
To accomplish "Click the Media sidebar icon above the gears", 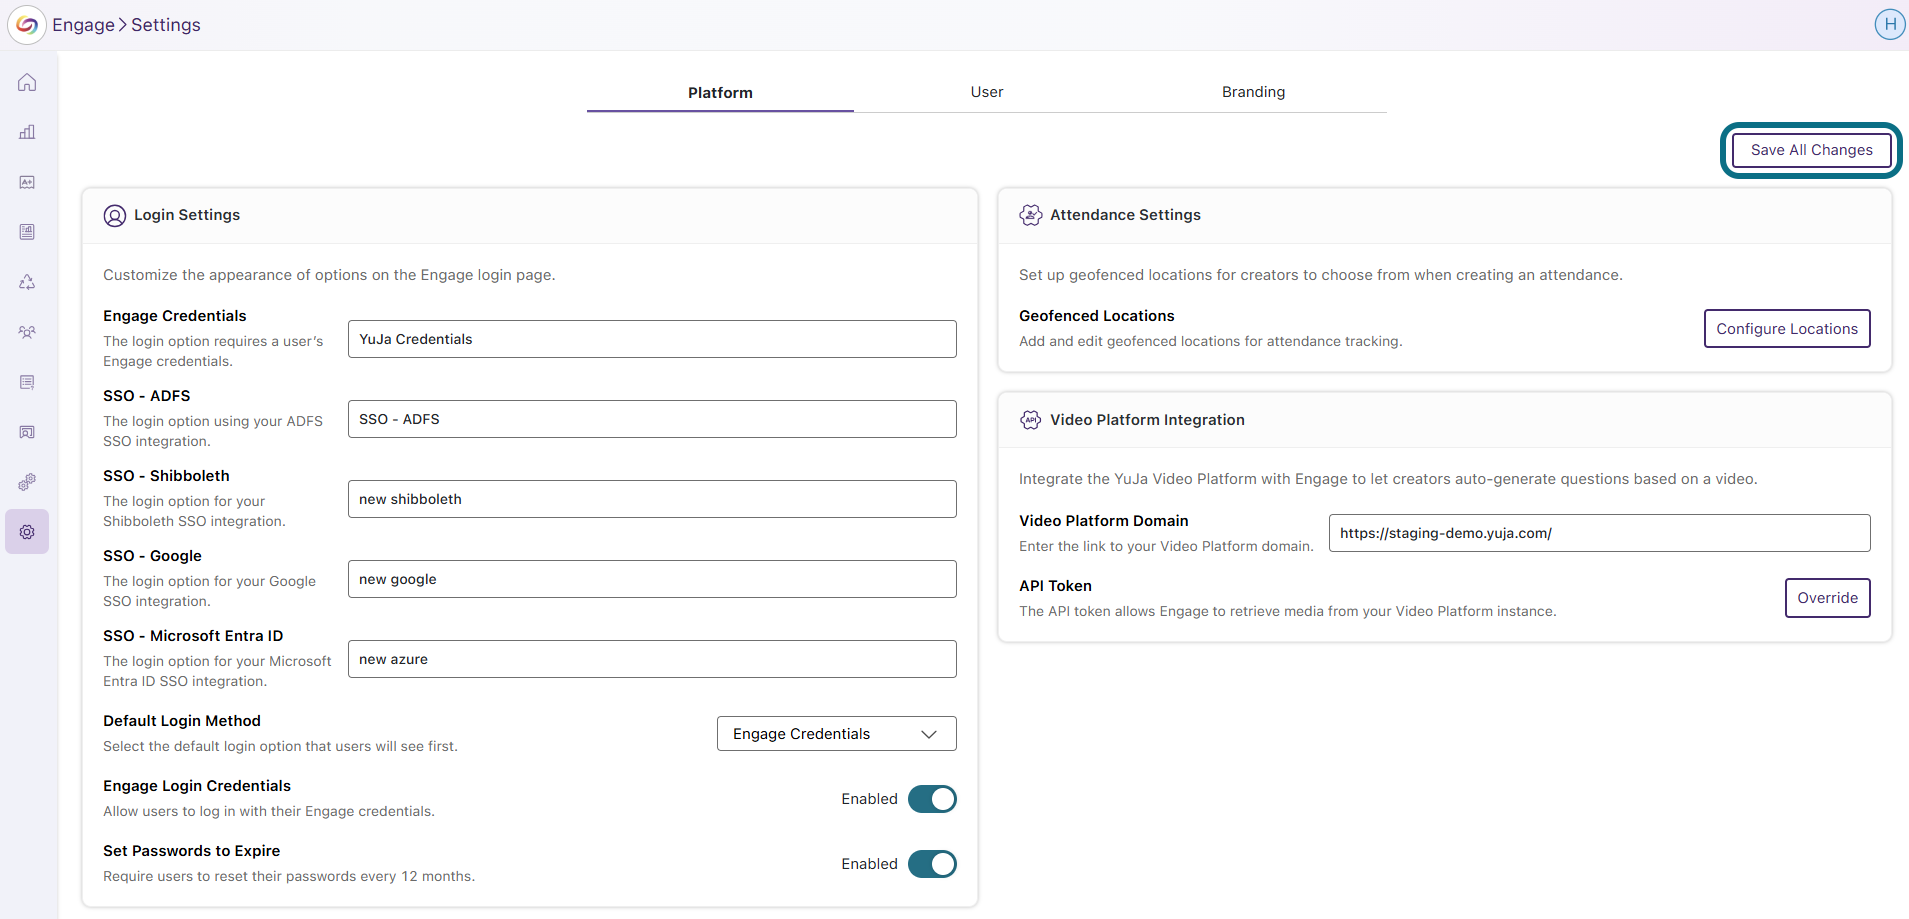I will (27, 432).
